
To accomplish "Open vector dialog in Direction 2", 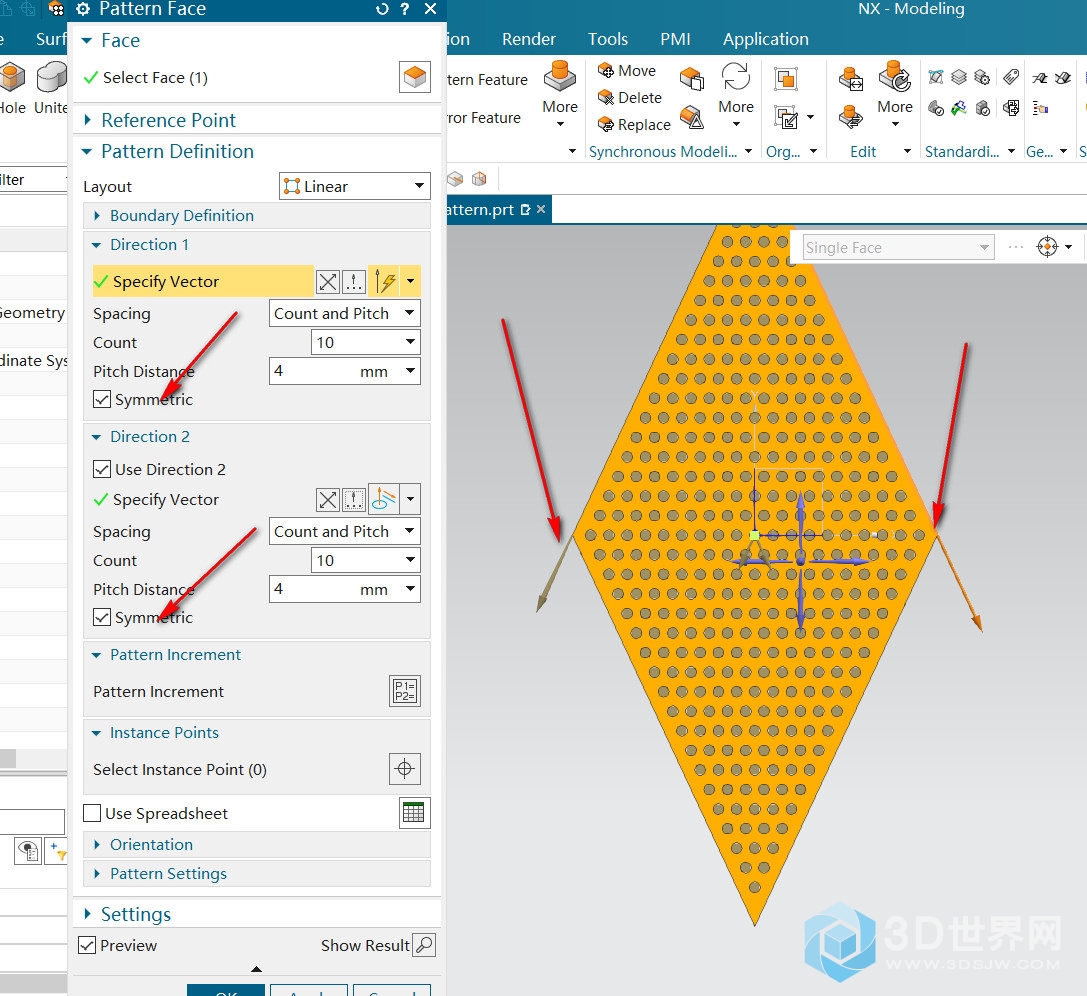I will pos(354,500).
